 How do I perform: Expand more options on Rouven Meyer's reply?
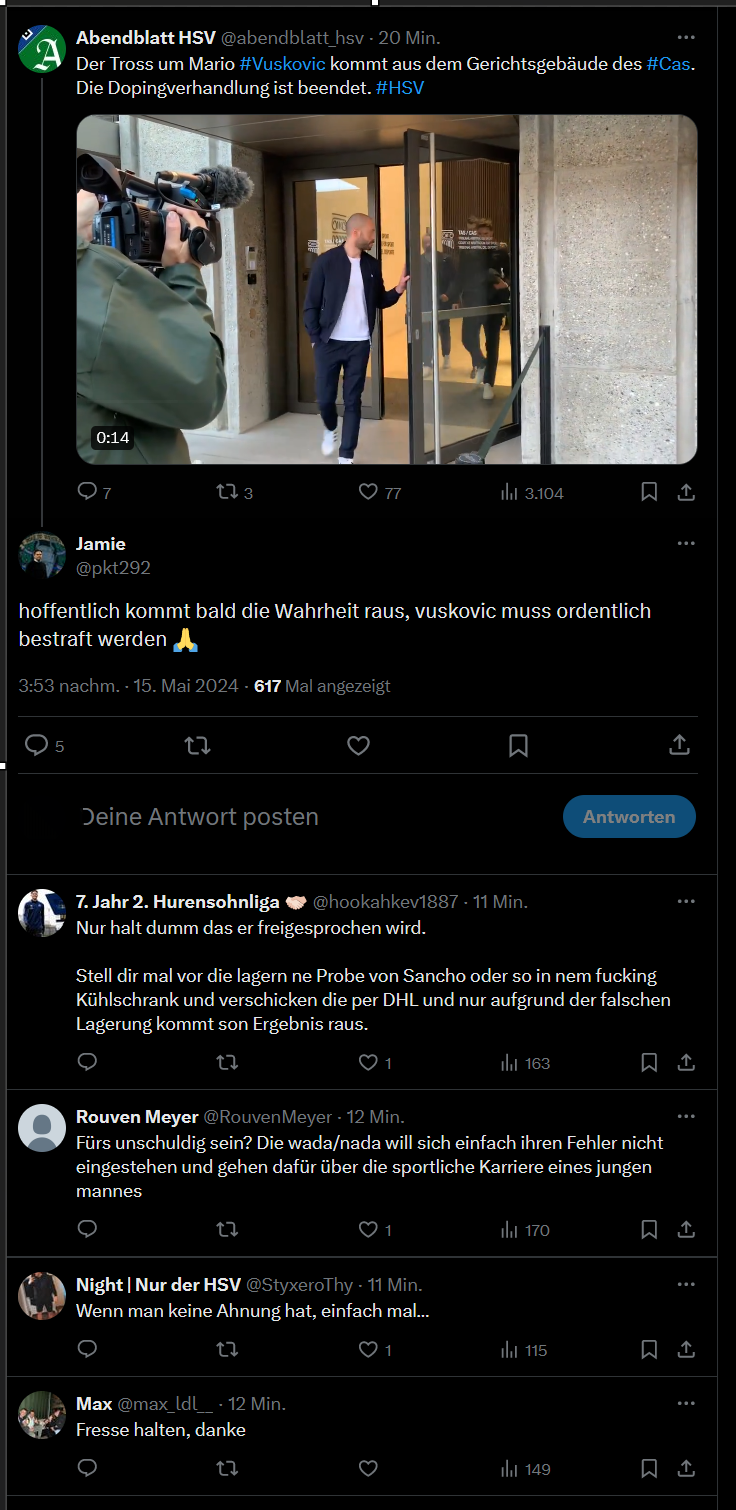686,1117
